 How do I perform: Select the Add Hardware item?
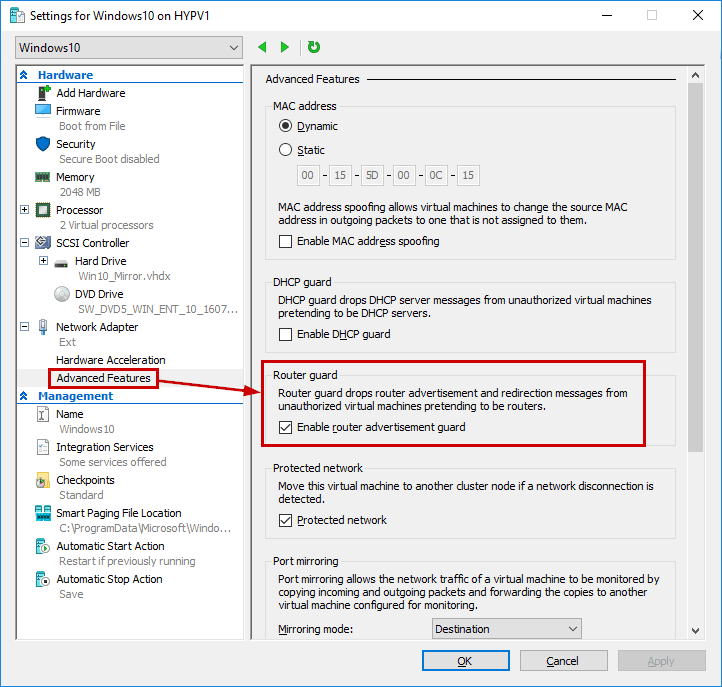coord(91,93)
